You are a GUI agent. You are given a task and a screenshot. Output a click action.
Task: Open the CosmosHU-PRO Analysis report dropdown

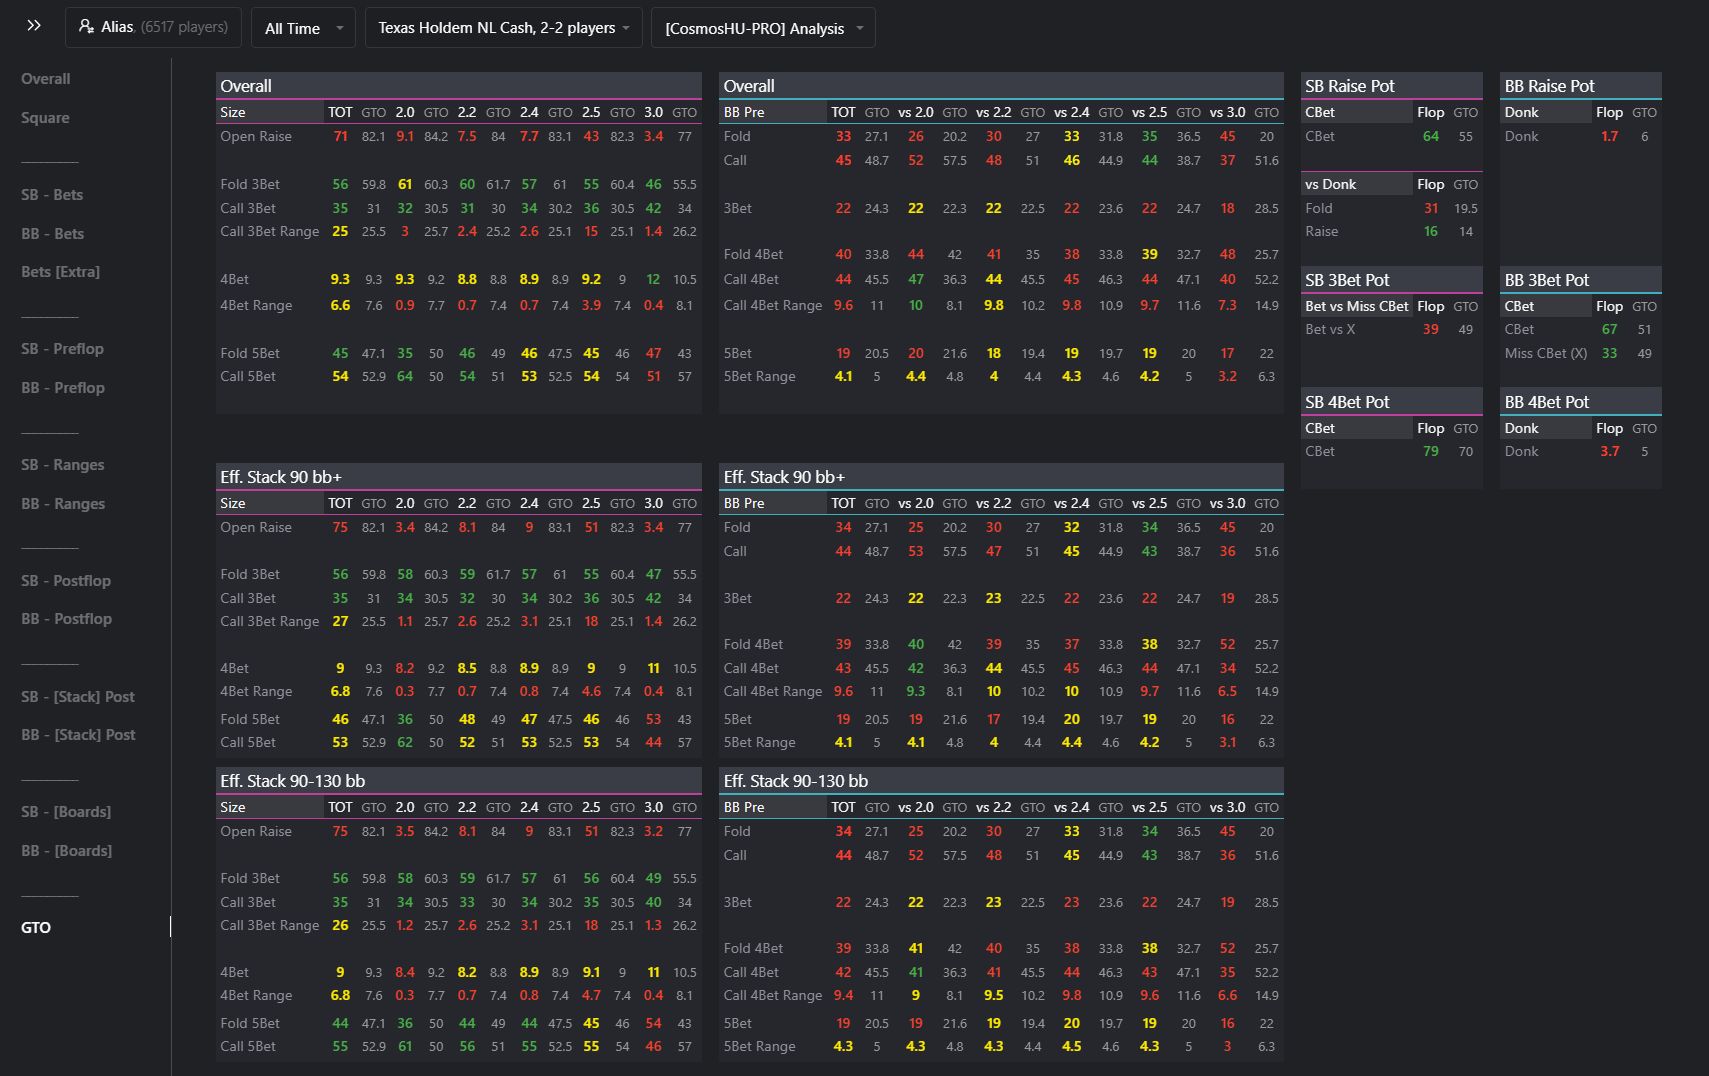coord(762,28)
